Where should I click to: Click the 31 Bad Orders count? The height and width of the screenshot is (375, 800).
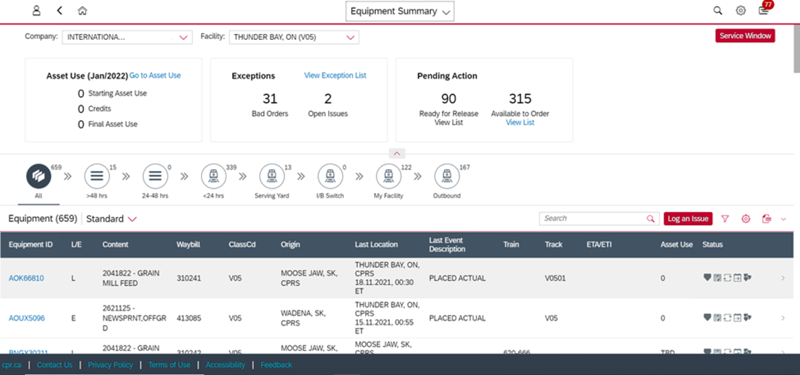click(270, 98)
